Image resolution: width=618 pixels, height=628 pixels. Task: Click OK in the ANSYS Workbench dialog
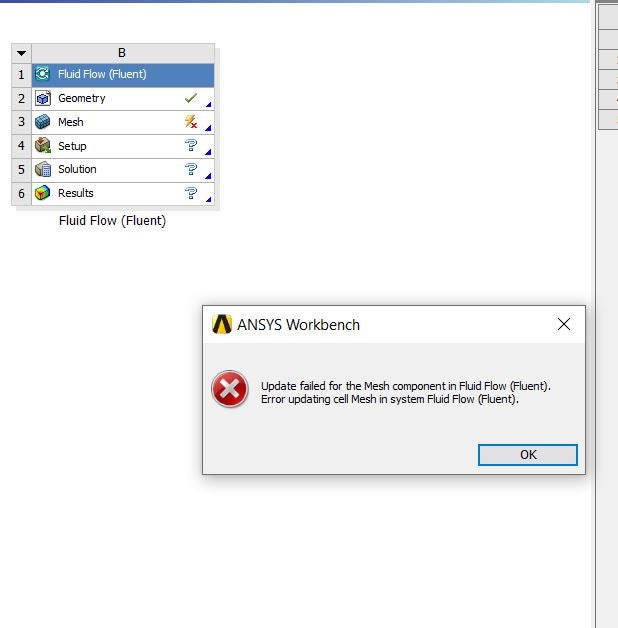tap(528, 455)
